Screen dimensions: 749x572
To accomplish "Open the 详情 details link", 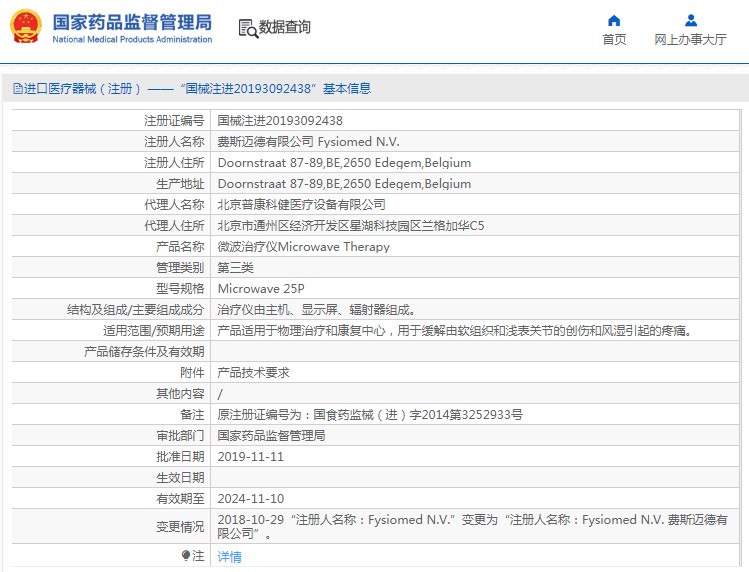I will pyautogui.click(x=229, y=557).
